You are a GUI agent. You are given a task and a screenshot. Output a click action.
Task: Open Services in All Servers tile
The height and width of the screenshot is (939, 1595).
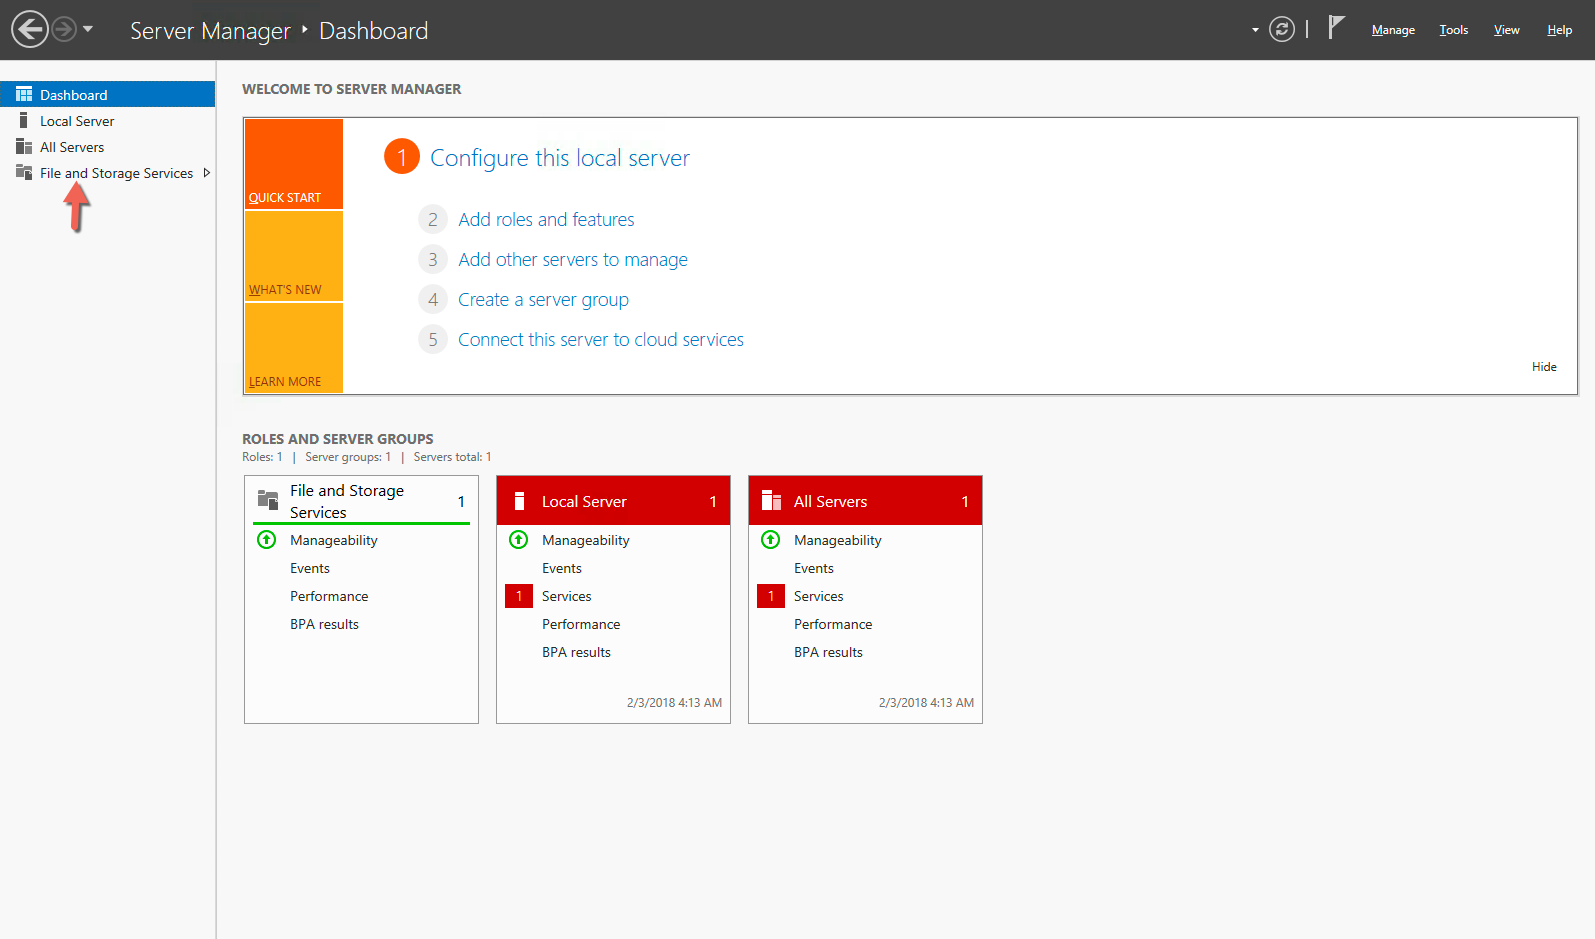pos(819,596)
